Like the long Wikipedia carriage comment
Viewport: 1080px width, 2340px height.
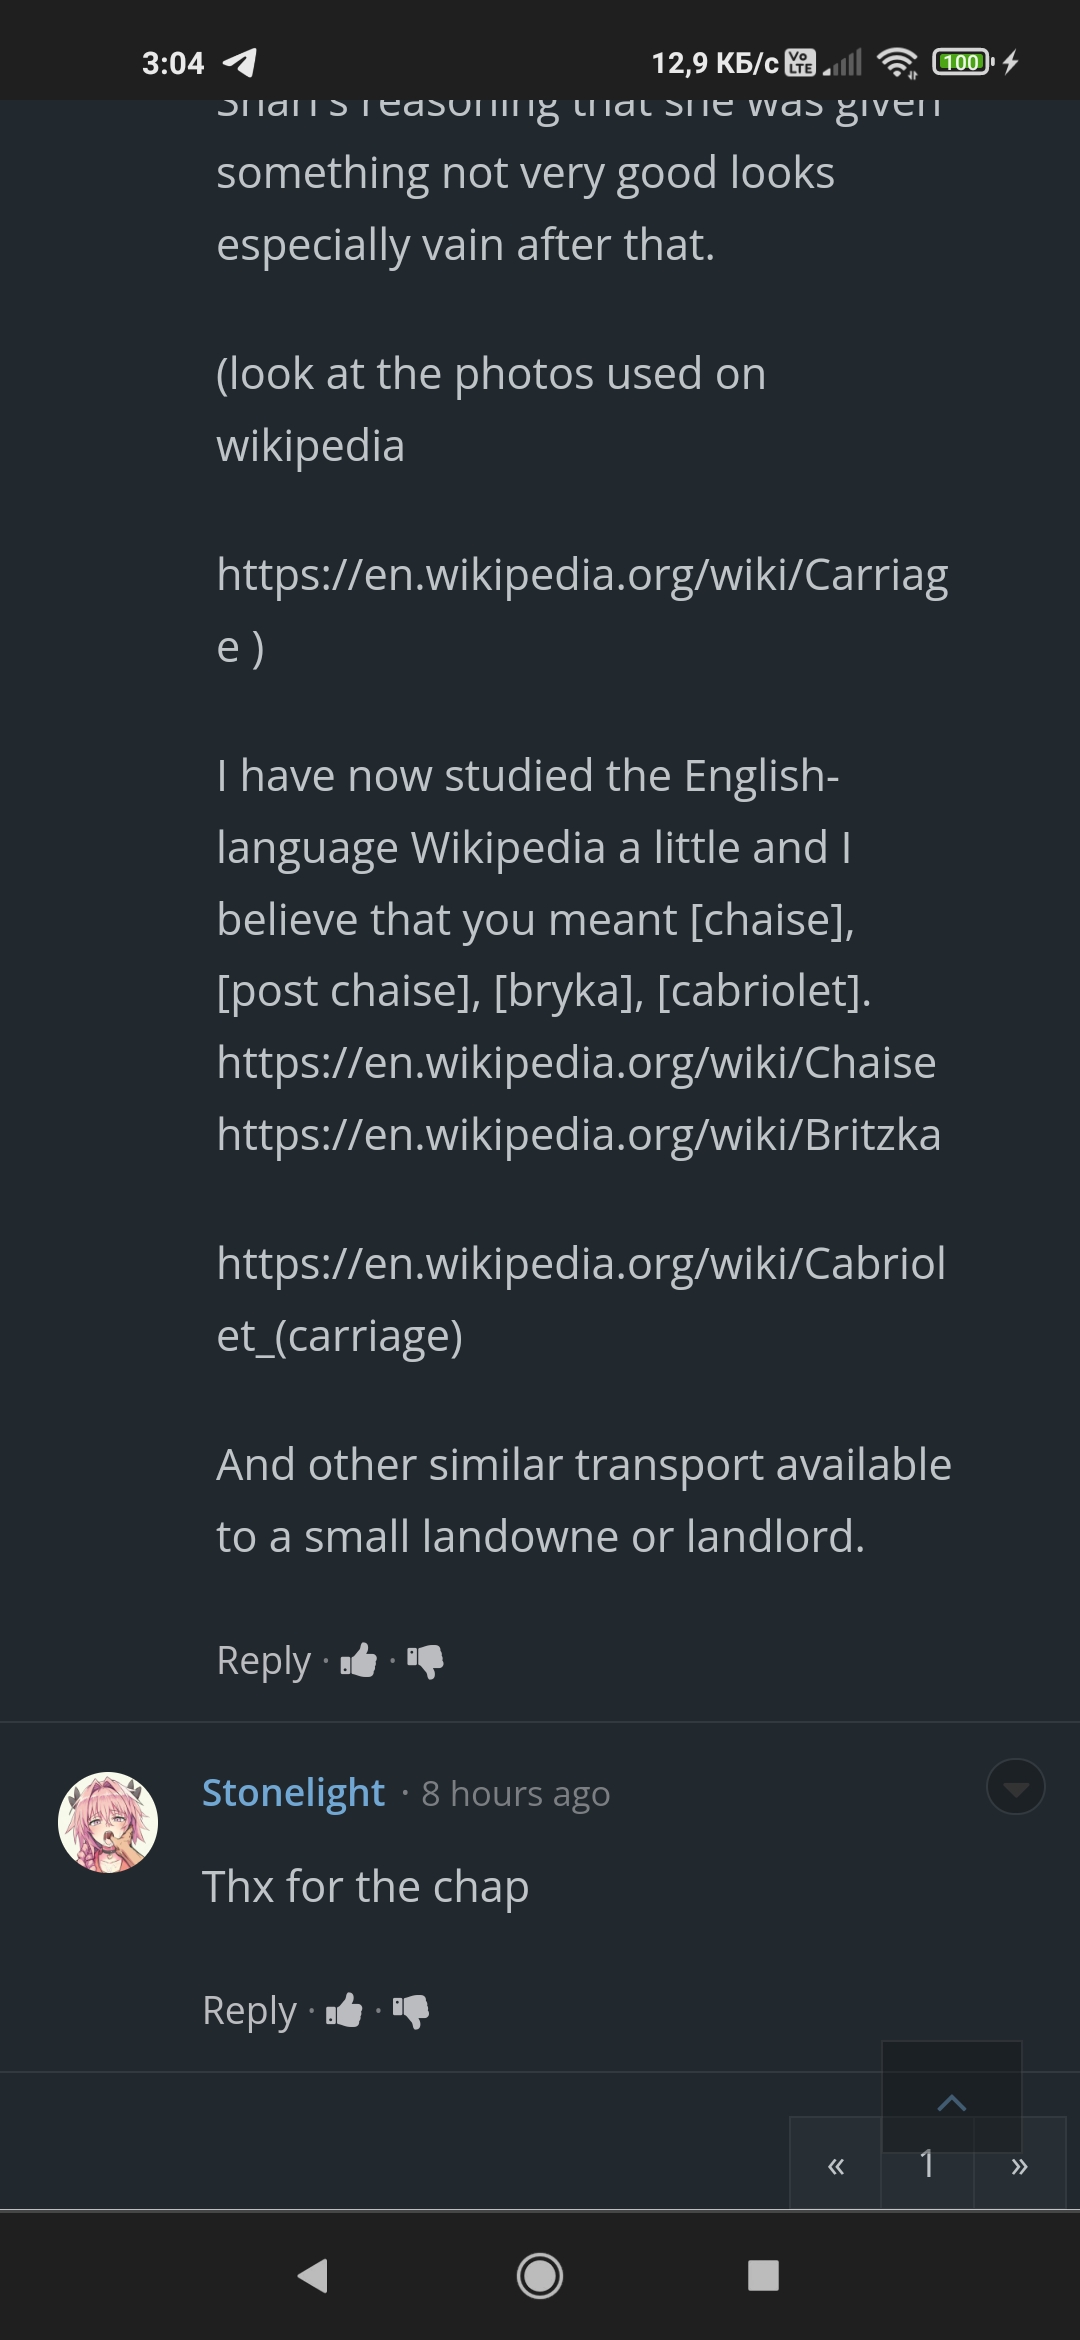(x=359, y=1661)
